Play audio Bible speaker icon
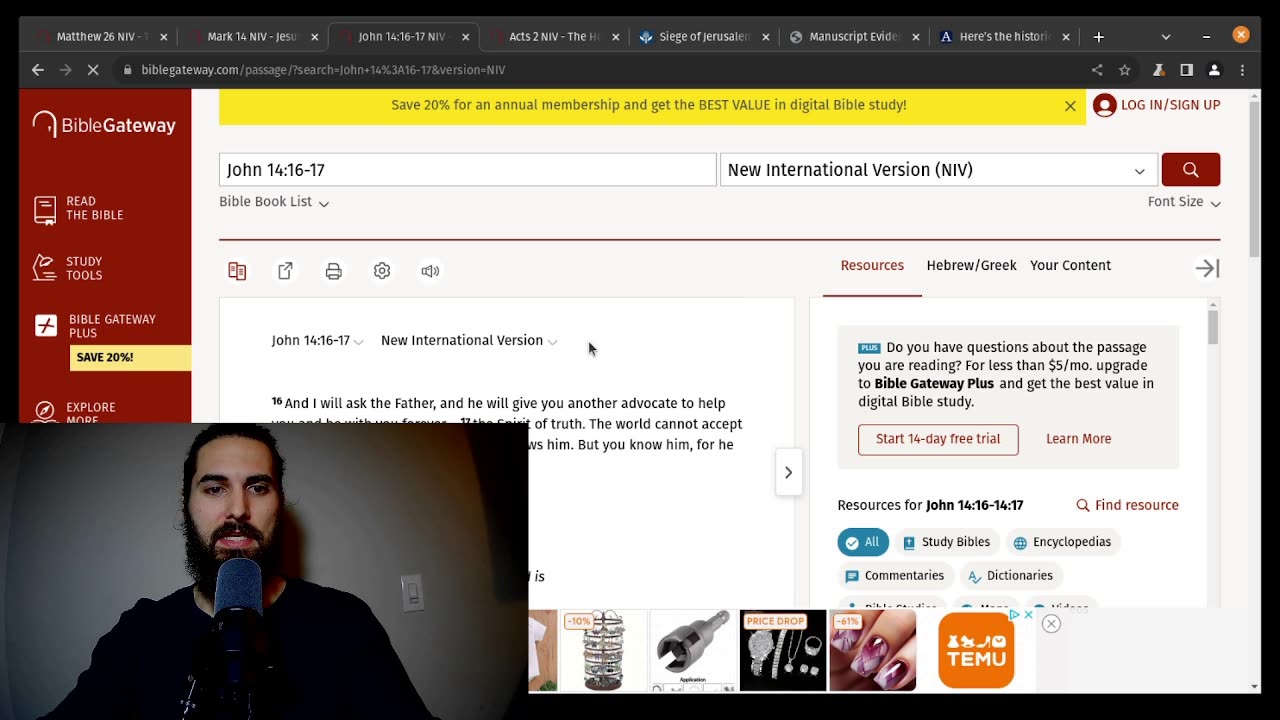This screenshot has height=720, width=1280. pos(430,271)
